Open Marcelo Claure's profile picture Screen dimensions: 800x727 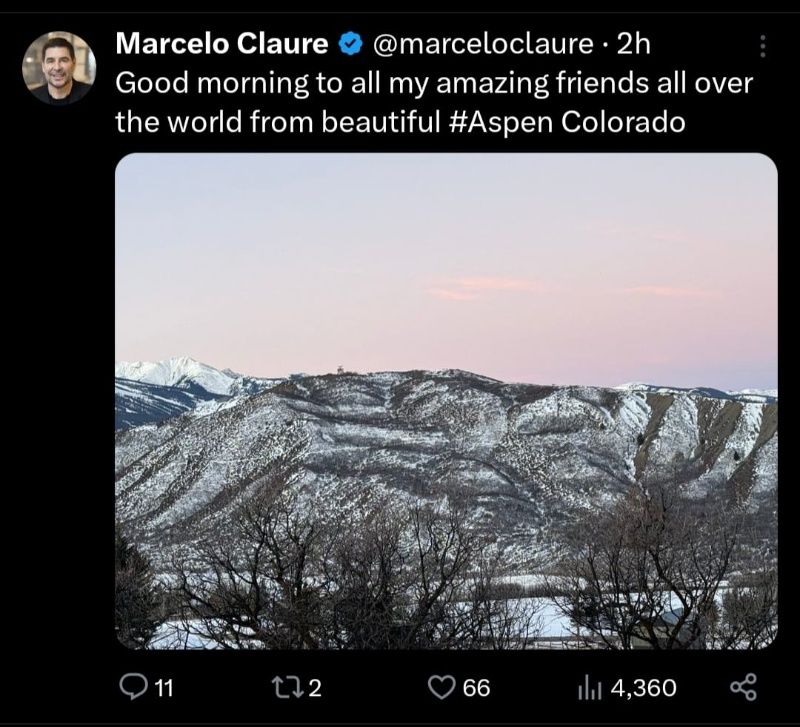coord(59,67)
